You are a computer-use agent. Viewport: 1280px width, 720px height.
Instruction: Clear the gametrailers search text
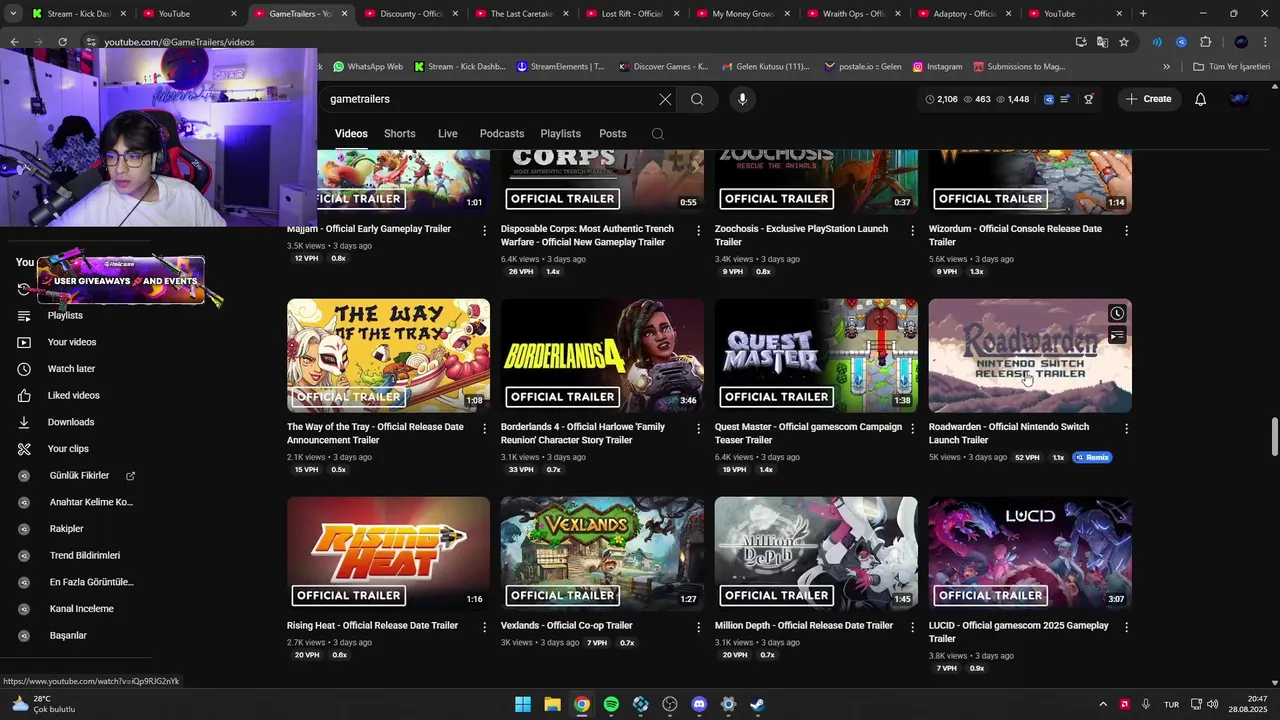(665, 99)
